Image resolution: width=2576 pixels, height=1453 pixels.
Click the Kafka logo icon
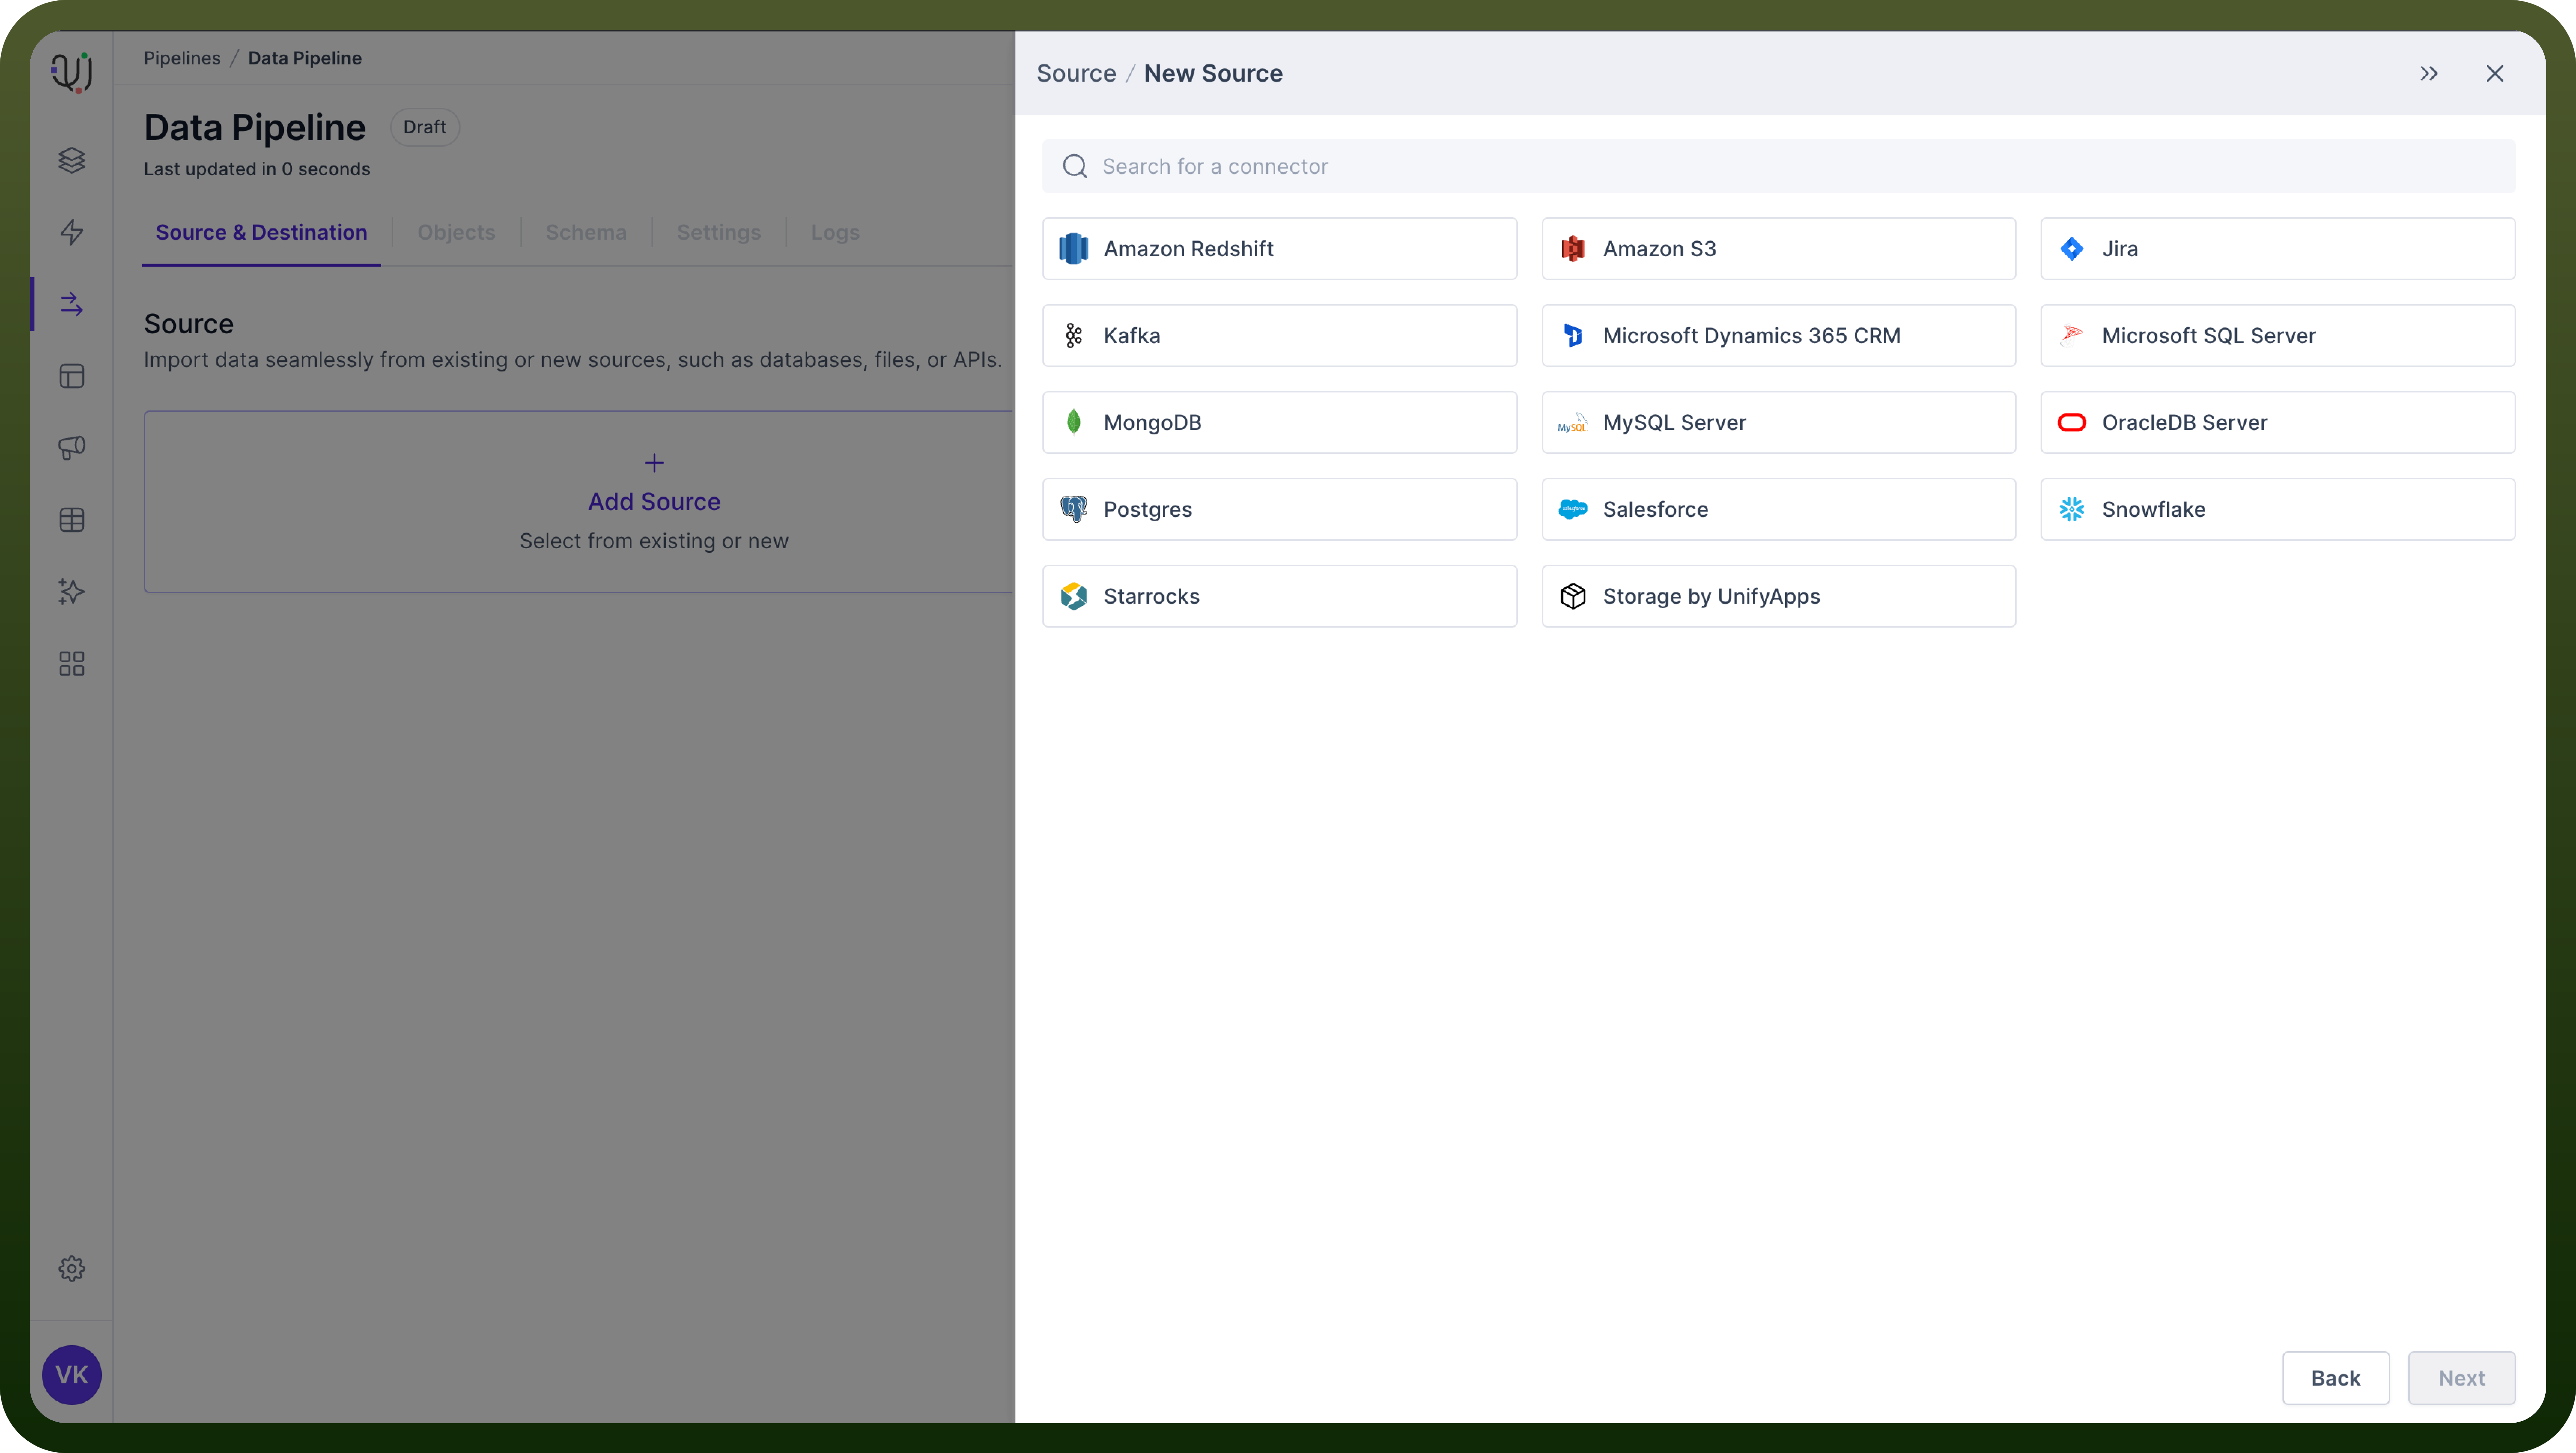1073,336
